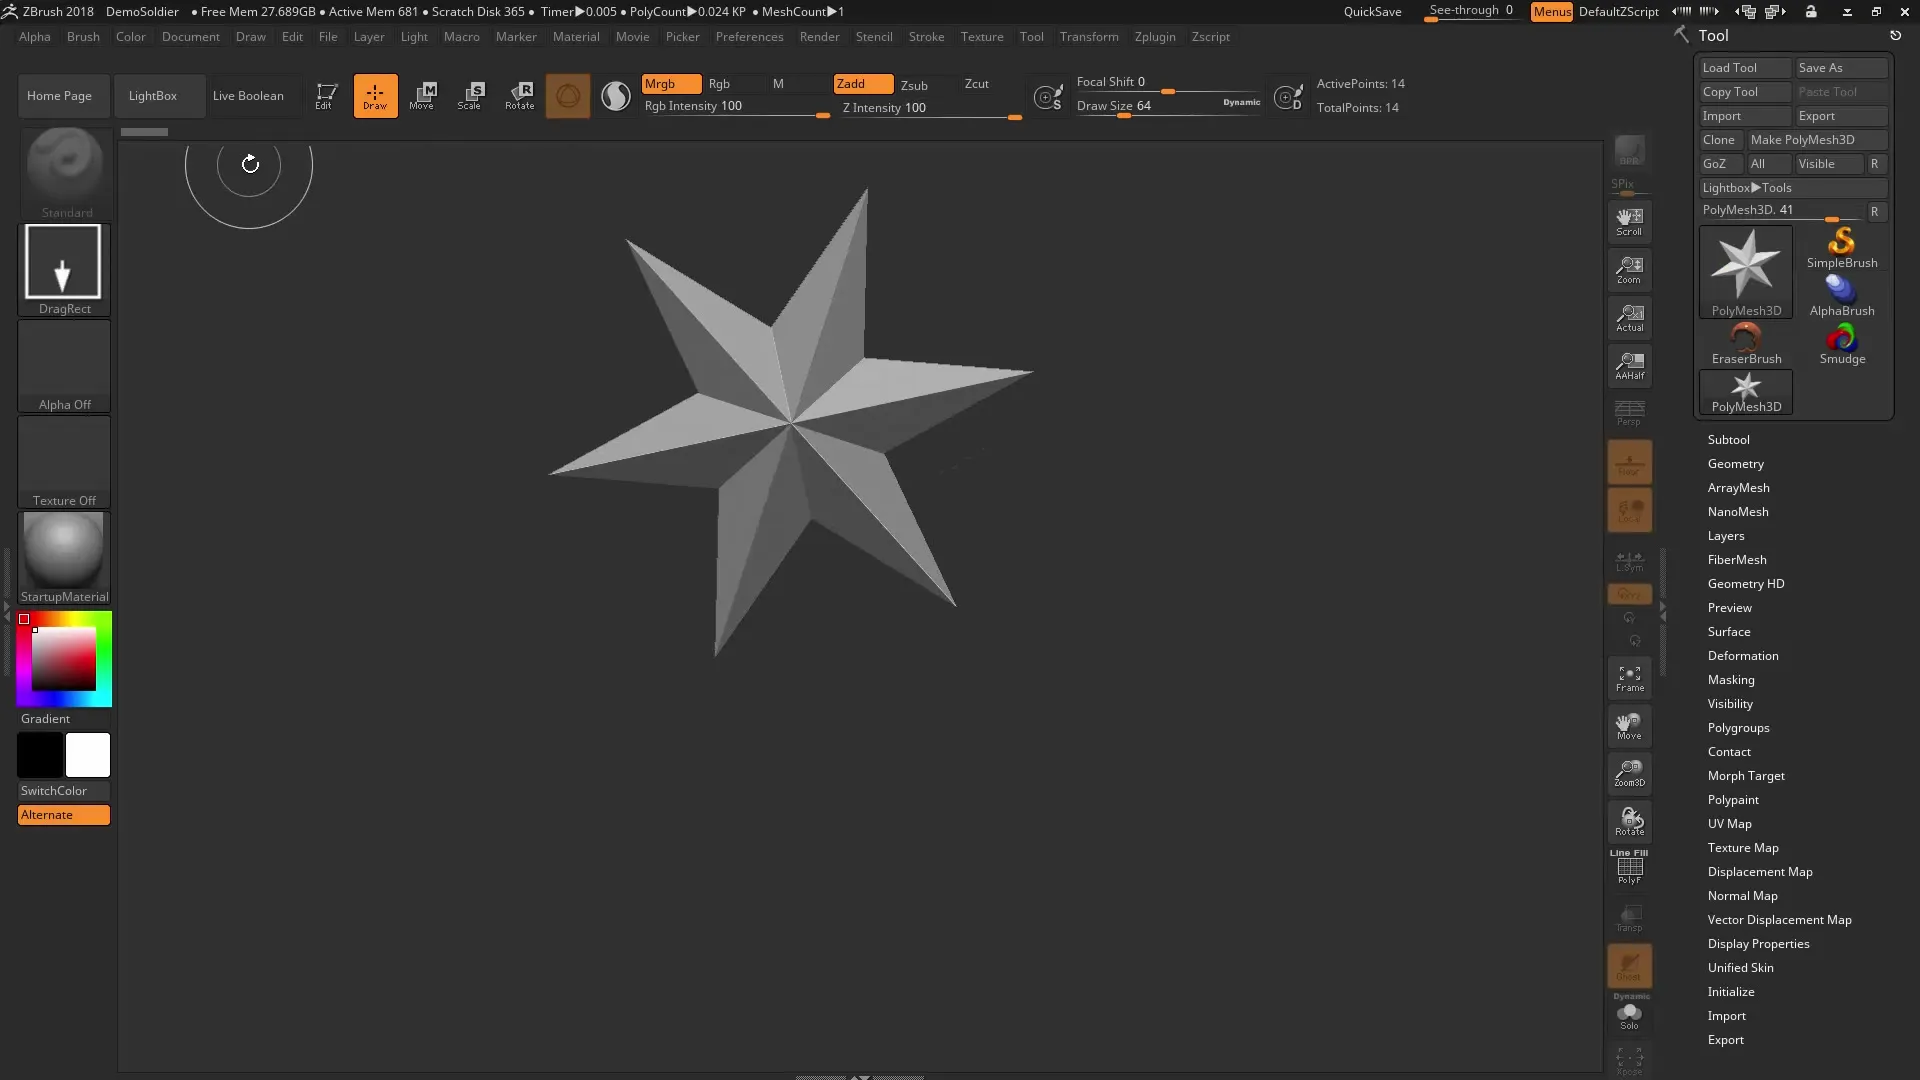Click Actual size icon
The height and width of the screenshot is (1080, 1920).
pyautogui.click(x=1629, y=318)
